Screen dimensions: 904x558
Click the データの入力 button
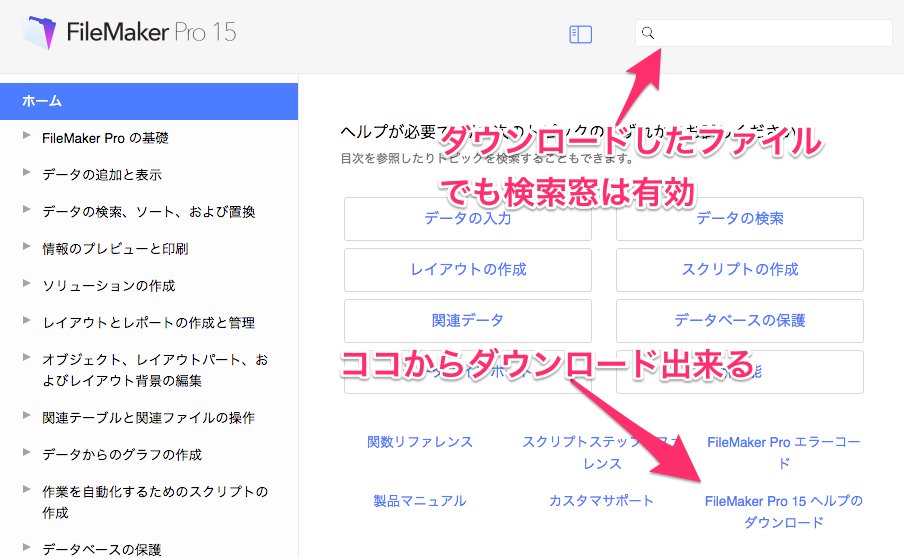pyautogui.click(x=468, y=219)
